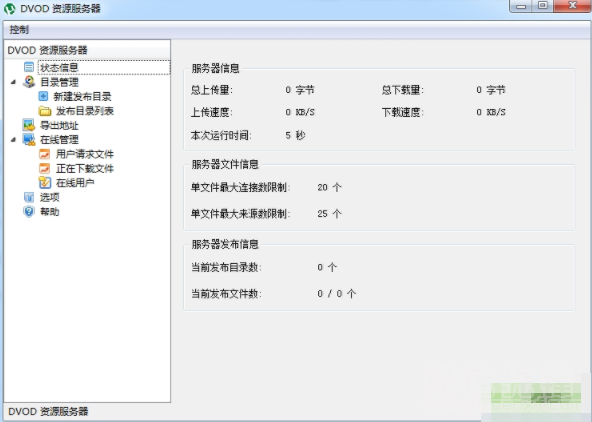Click the DVOD 资源服务器 tree header
592x422 pixels.
pyautogui.click(x=48, y=50)
